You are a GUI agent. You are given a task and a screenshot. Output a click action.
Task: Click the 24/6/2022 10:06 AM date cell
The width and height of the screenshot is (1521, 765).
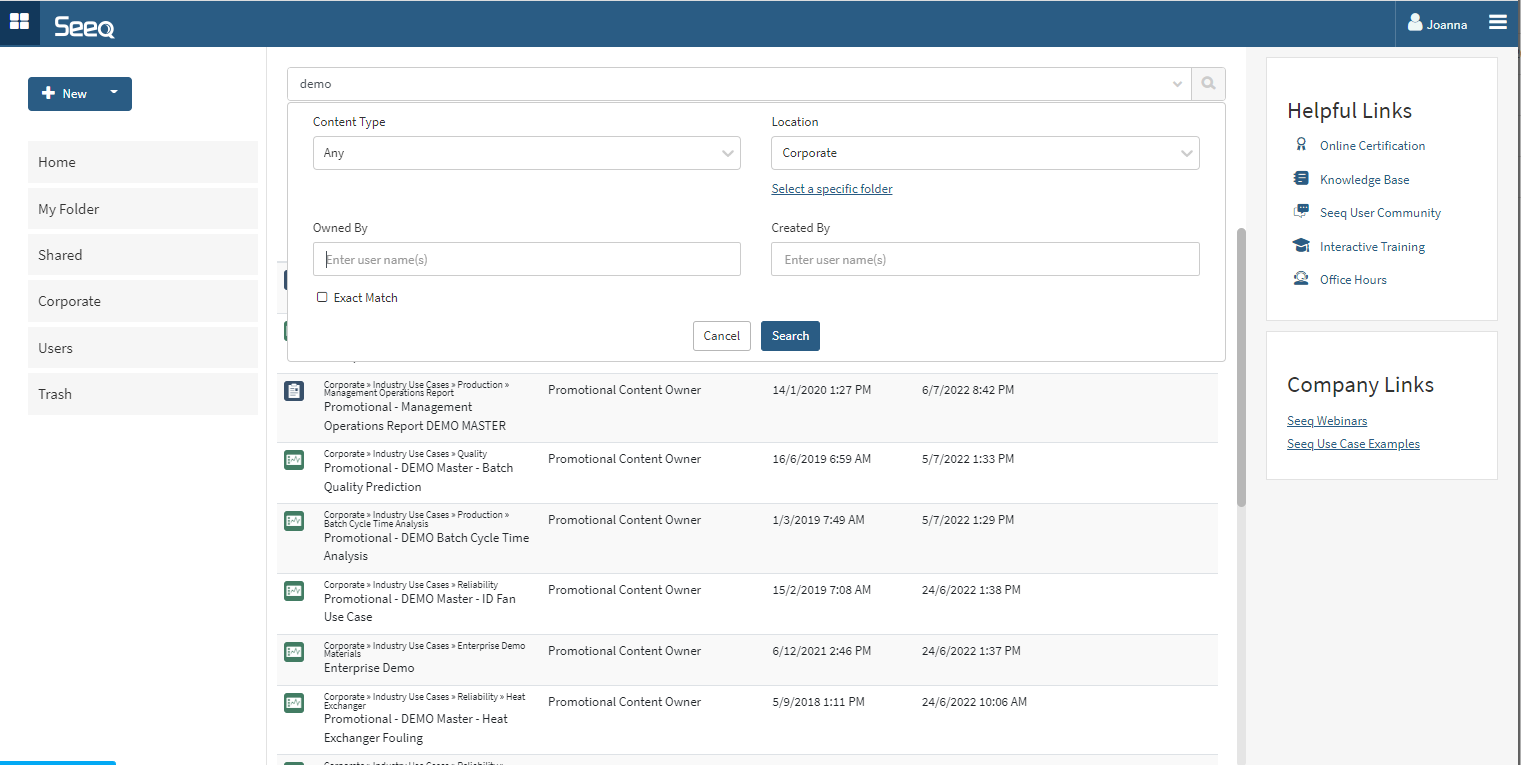coord(974,702)
